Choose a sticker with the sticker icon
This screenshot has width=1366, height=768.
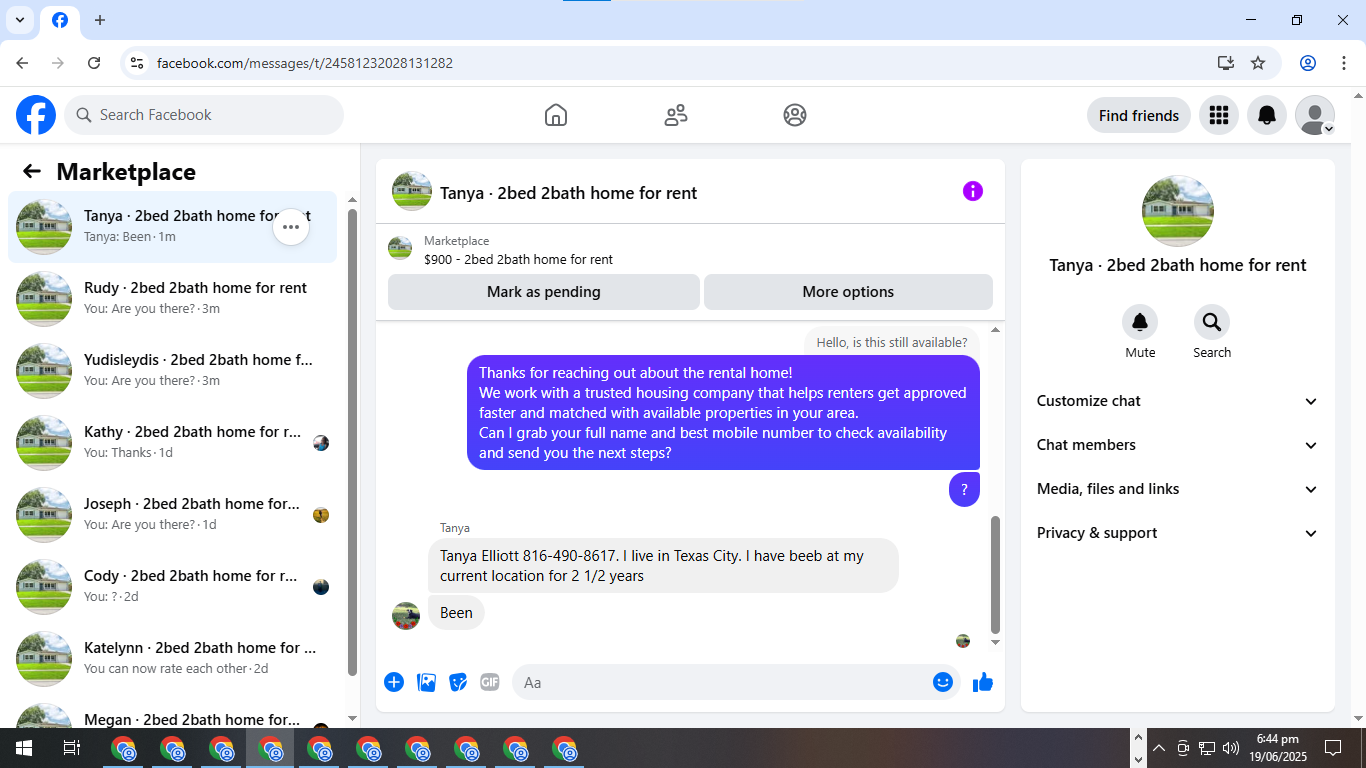pyautogui.click(x=458, y=682)
